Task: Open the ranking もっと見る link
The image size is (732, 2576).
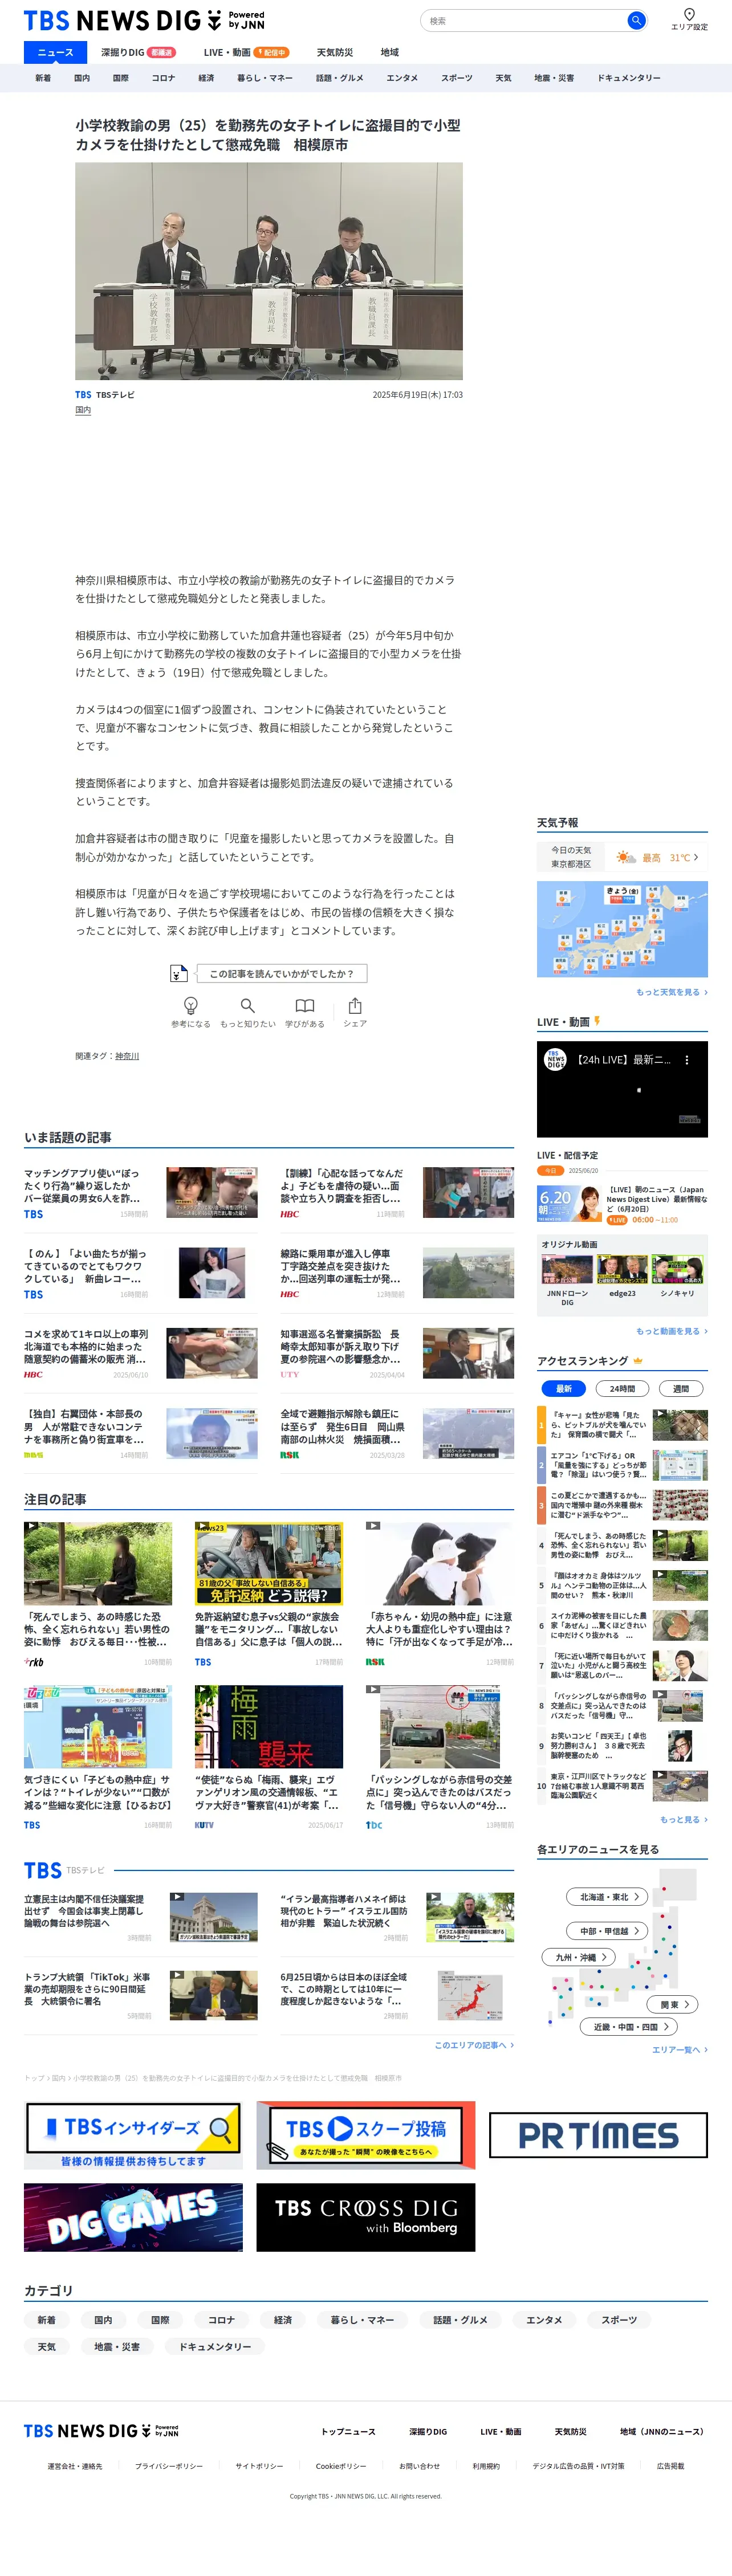Action: tap(683, 1819)
